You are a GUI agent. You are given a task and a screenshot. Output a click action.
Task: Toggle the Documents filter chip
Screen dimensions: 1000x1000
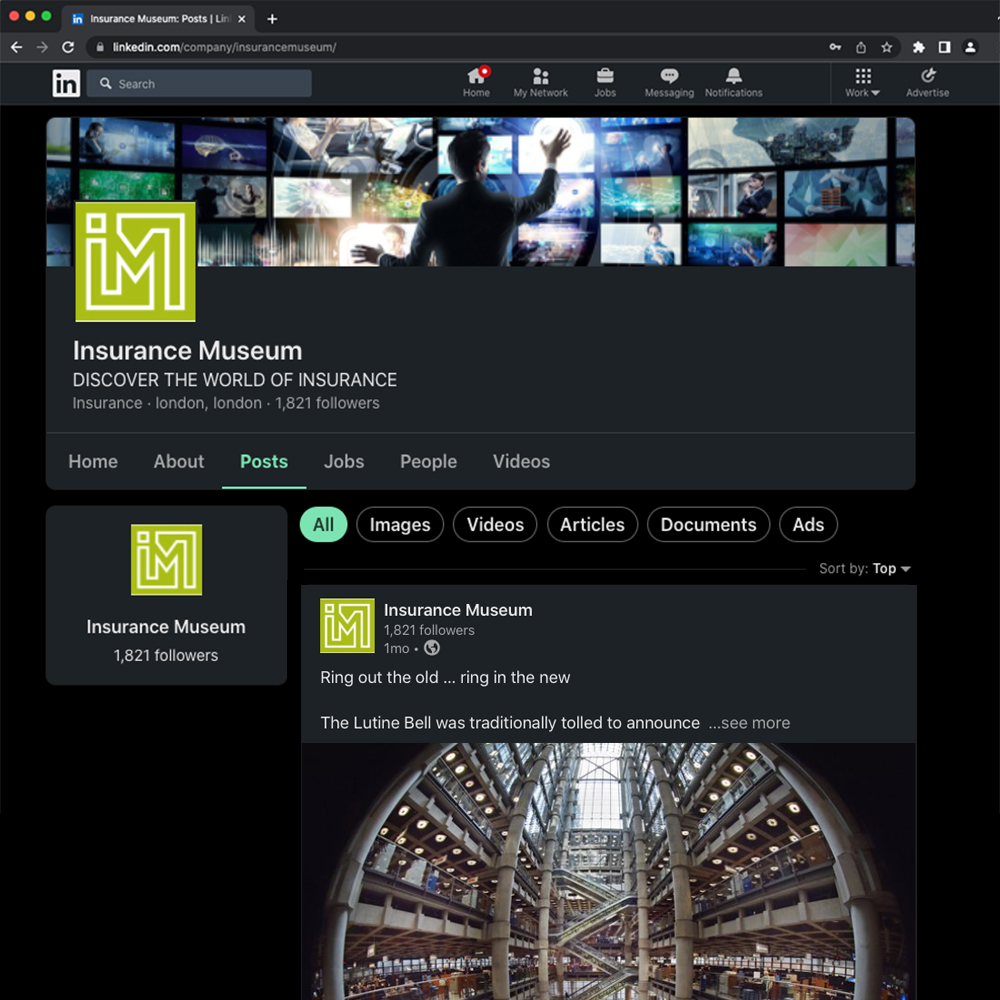[708, 524]
